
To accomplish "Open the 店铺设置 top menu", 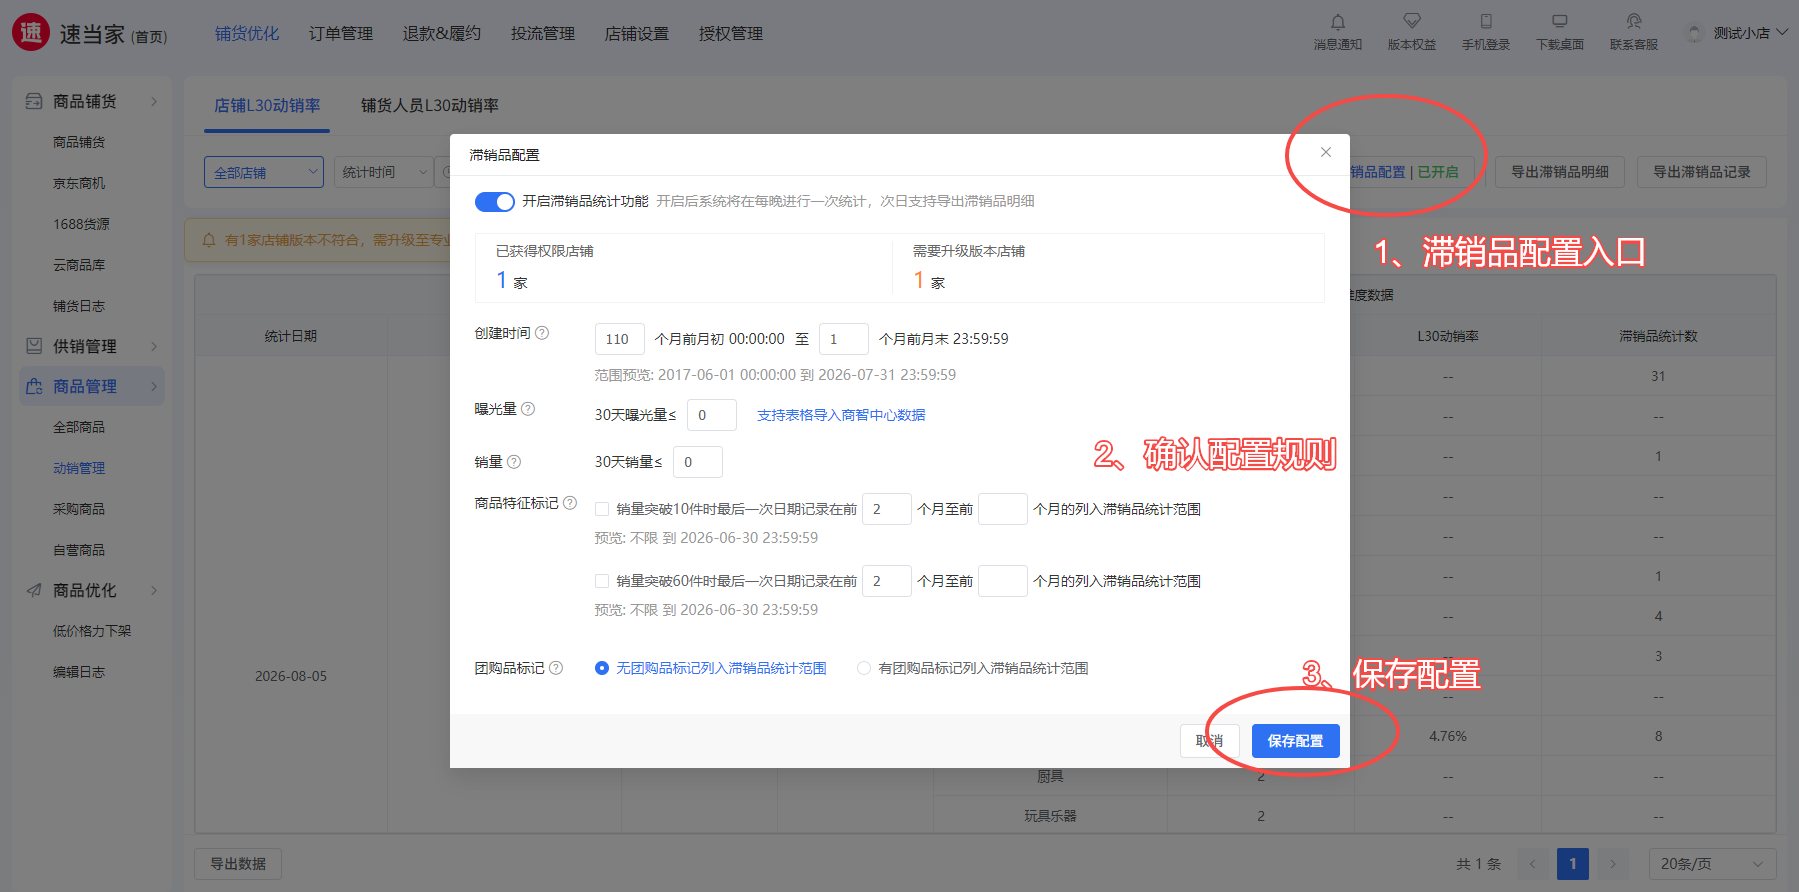I will 637,34.
